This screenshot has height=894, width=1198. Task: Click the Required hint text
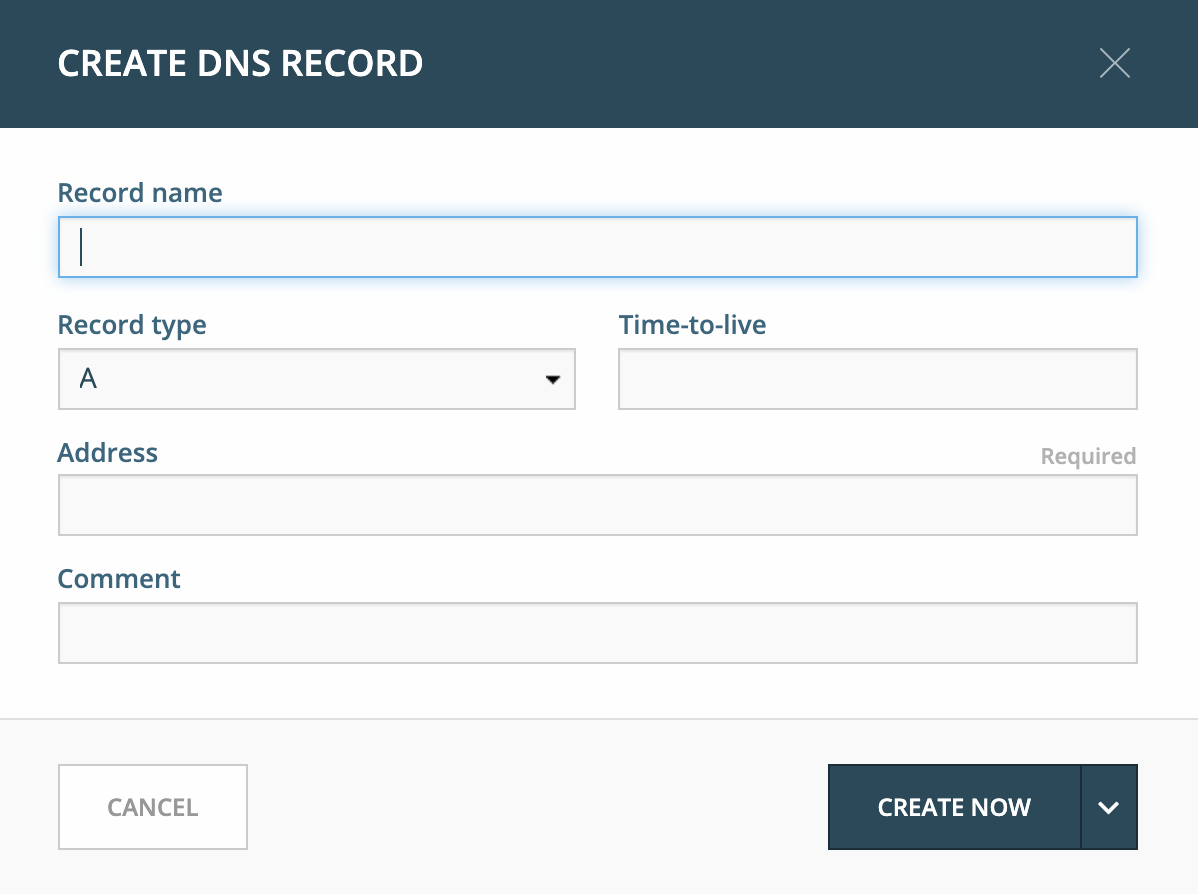(x=1088, y=456)
